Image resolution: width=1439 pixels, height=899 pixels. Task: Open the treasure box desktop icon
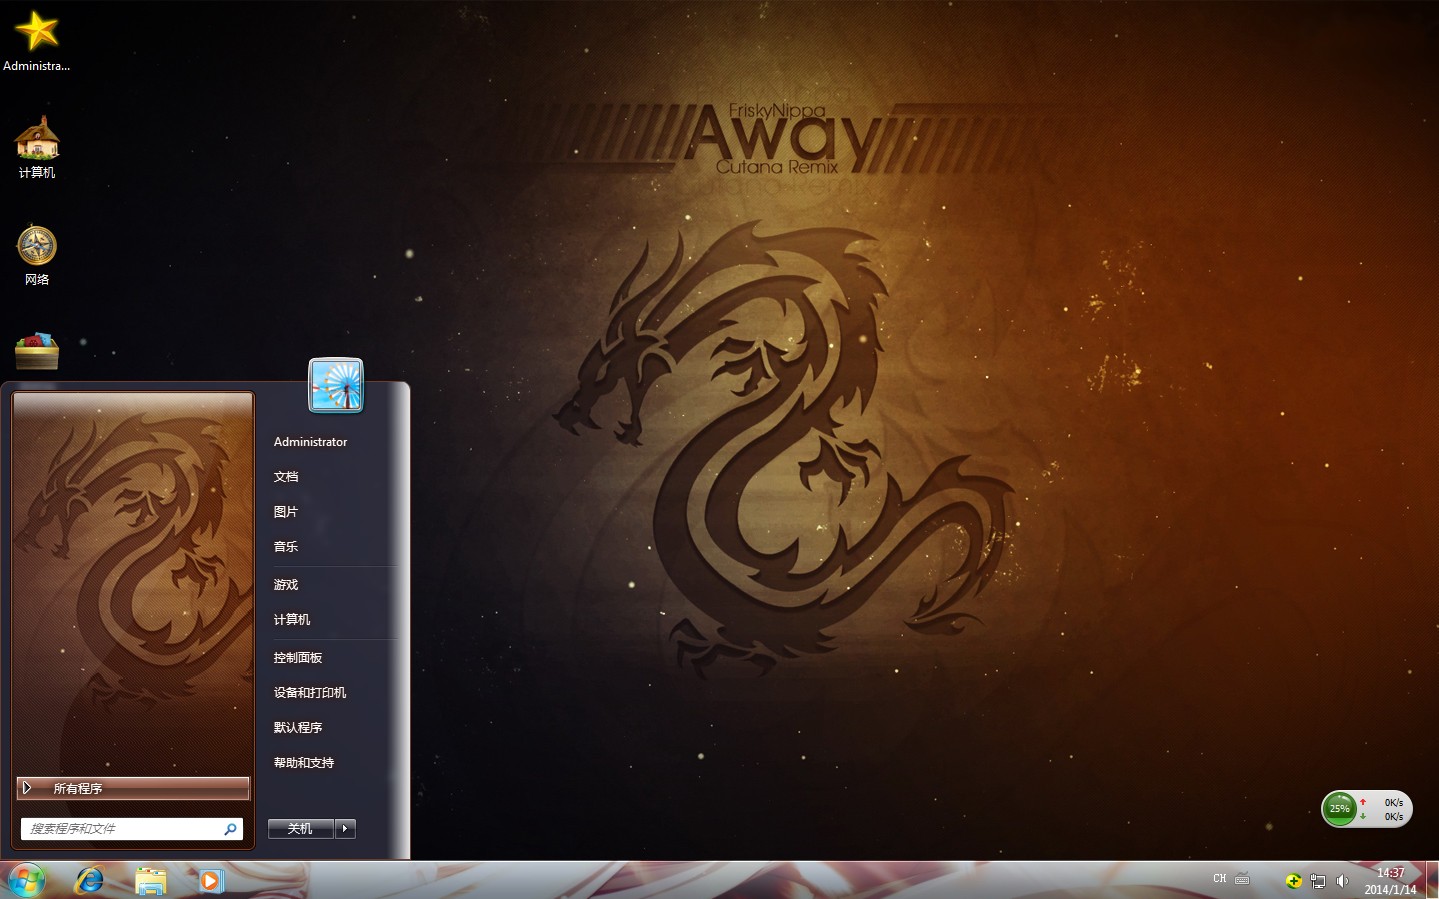(x=37, y=351)
